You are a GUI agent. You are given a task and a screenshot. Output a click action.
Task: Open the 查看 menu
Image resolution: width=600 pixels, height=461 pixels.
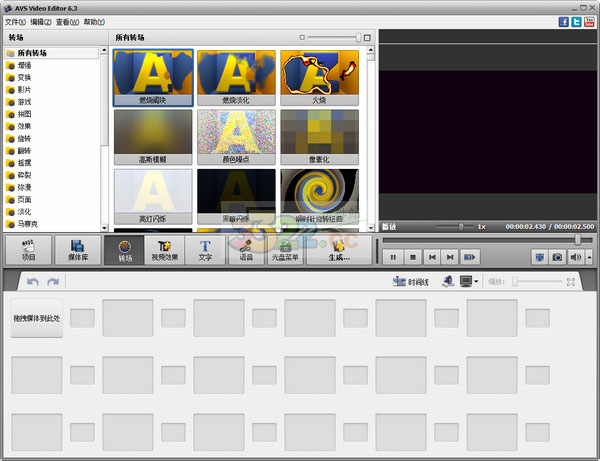tap(67, 22)
